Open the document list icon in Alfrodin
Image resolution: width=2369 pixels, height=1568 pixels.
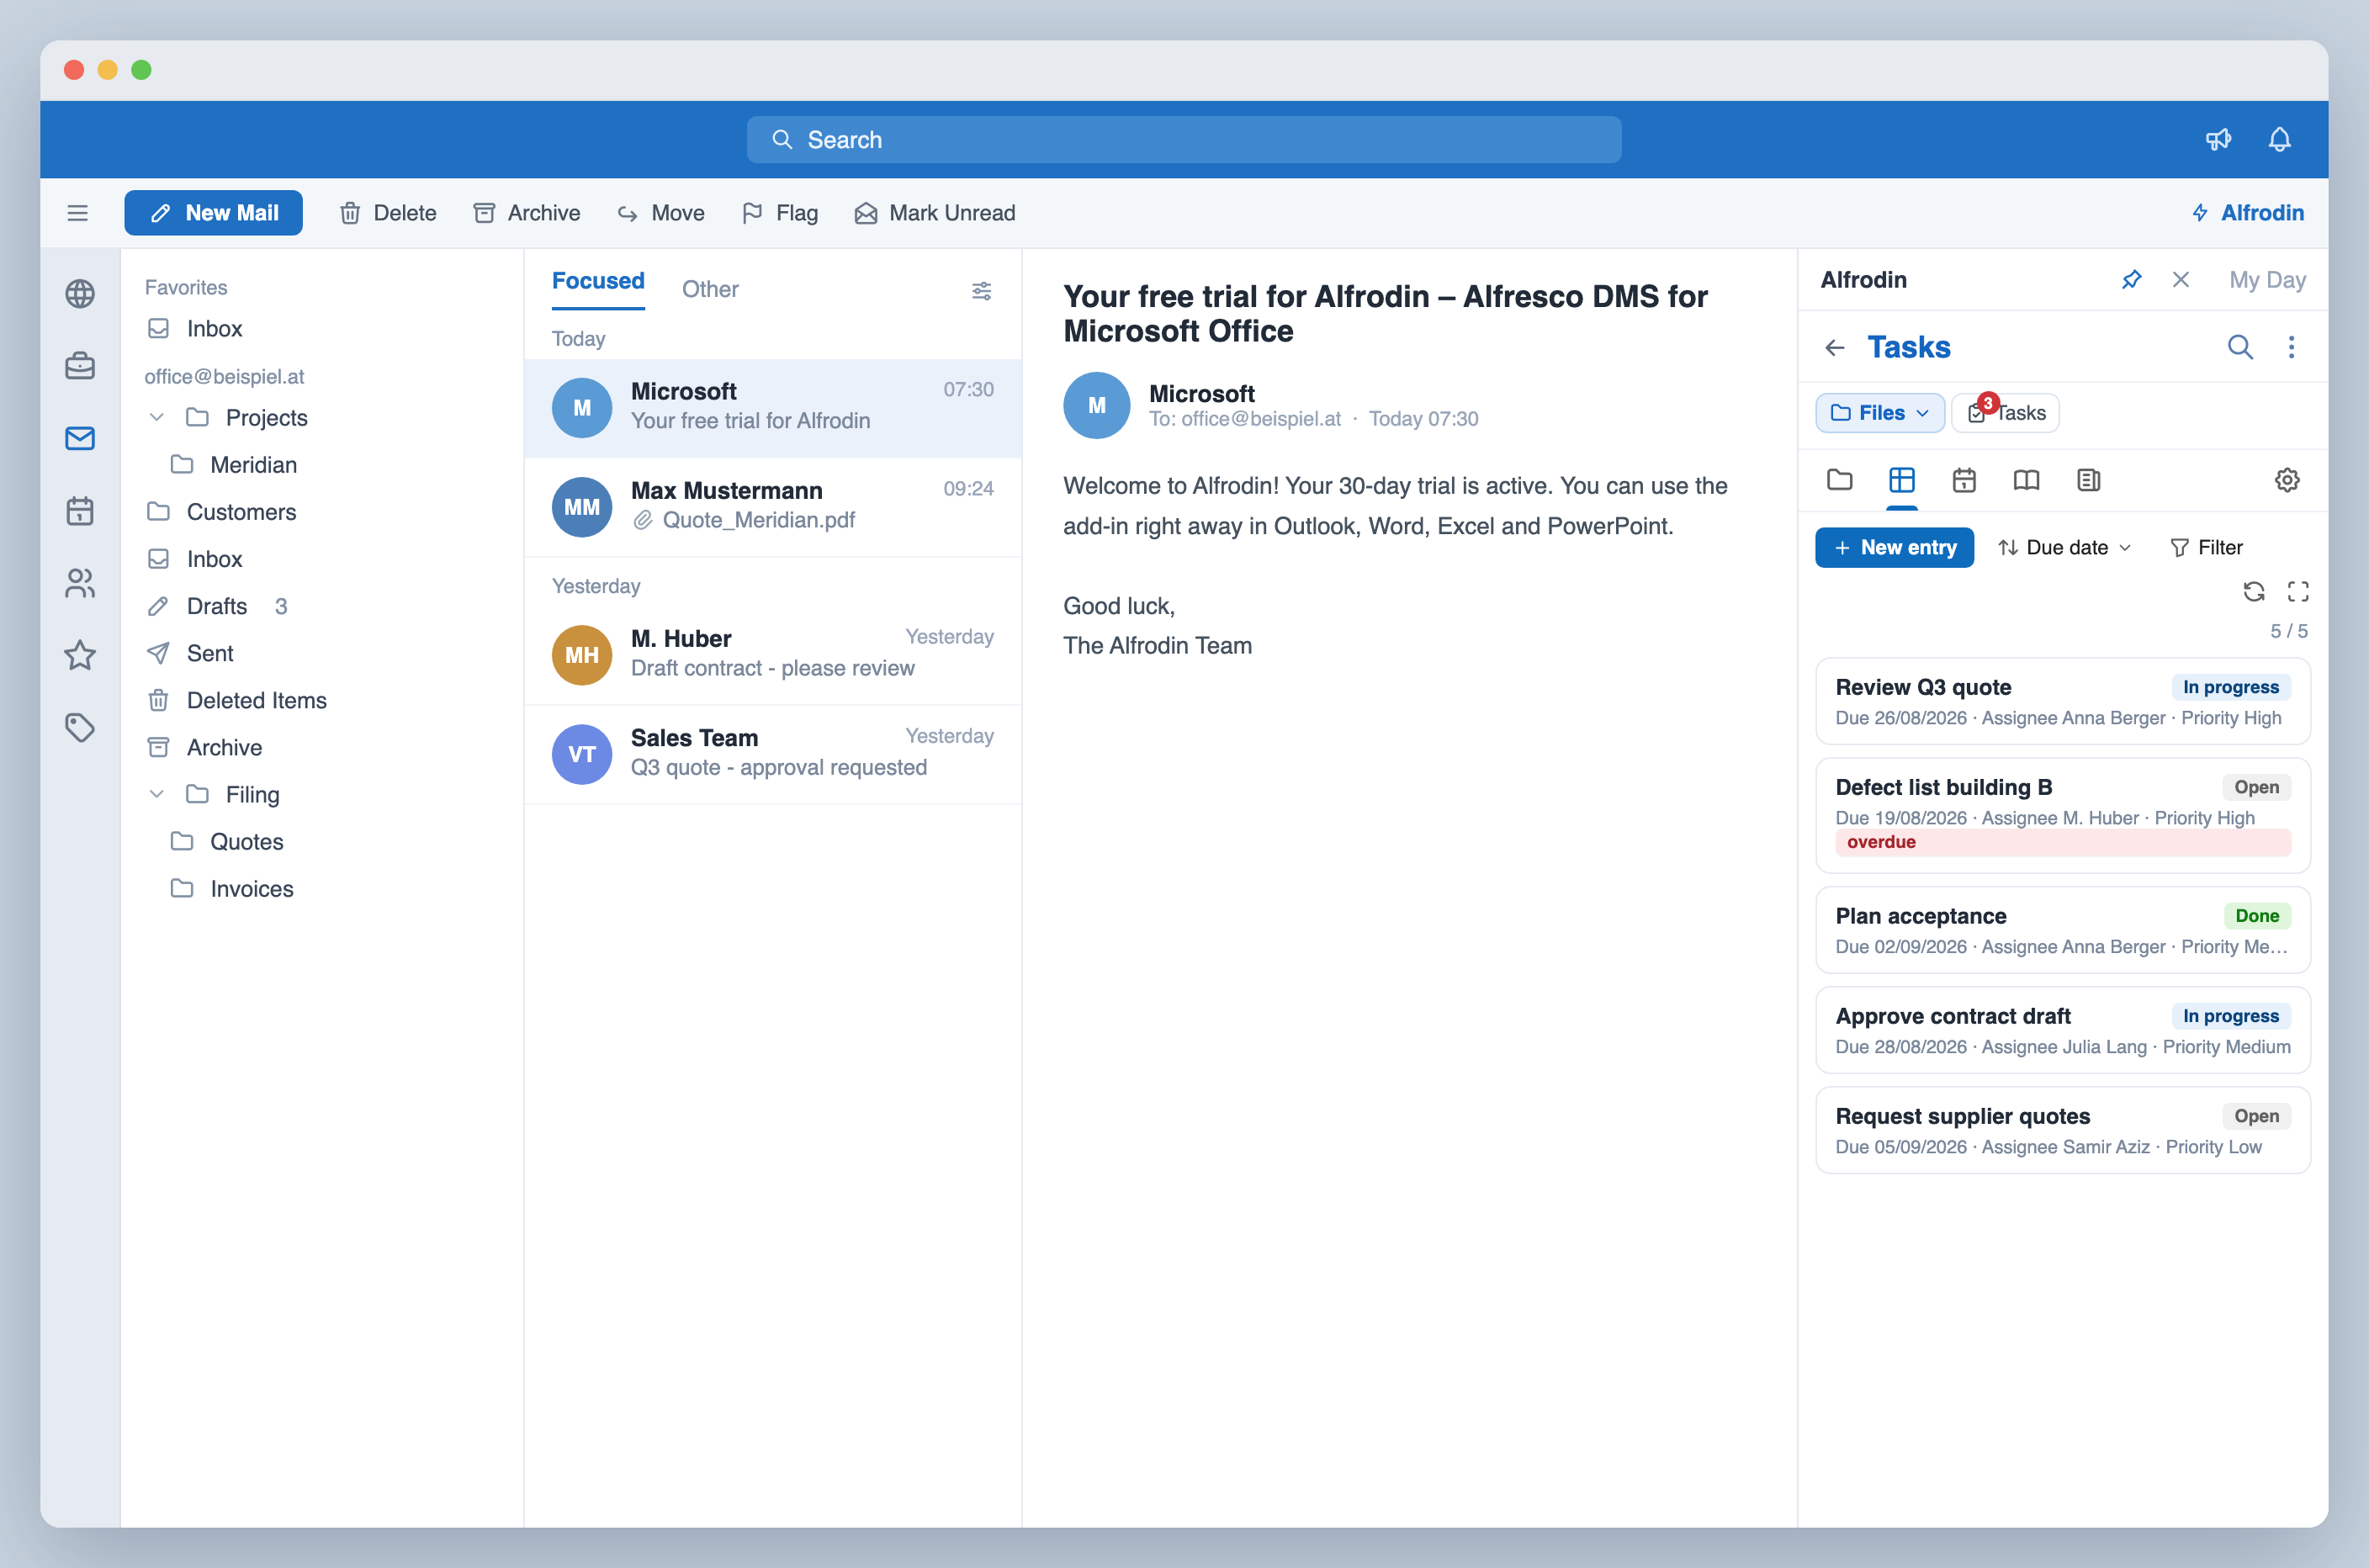point(2088,480)
